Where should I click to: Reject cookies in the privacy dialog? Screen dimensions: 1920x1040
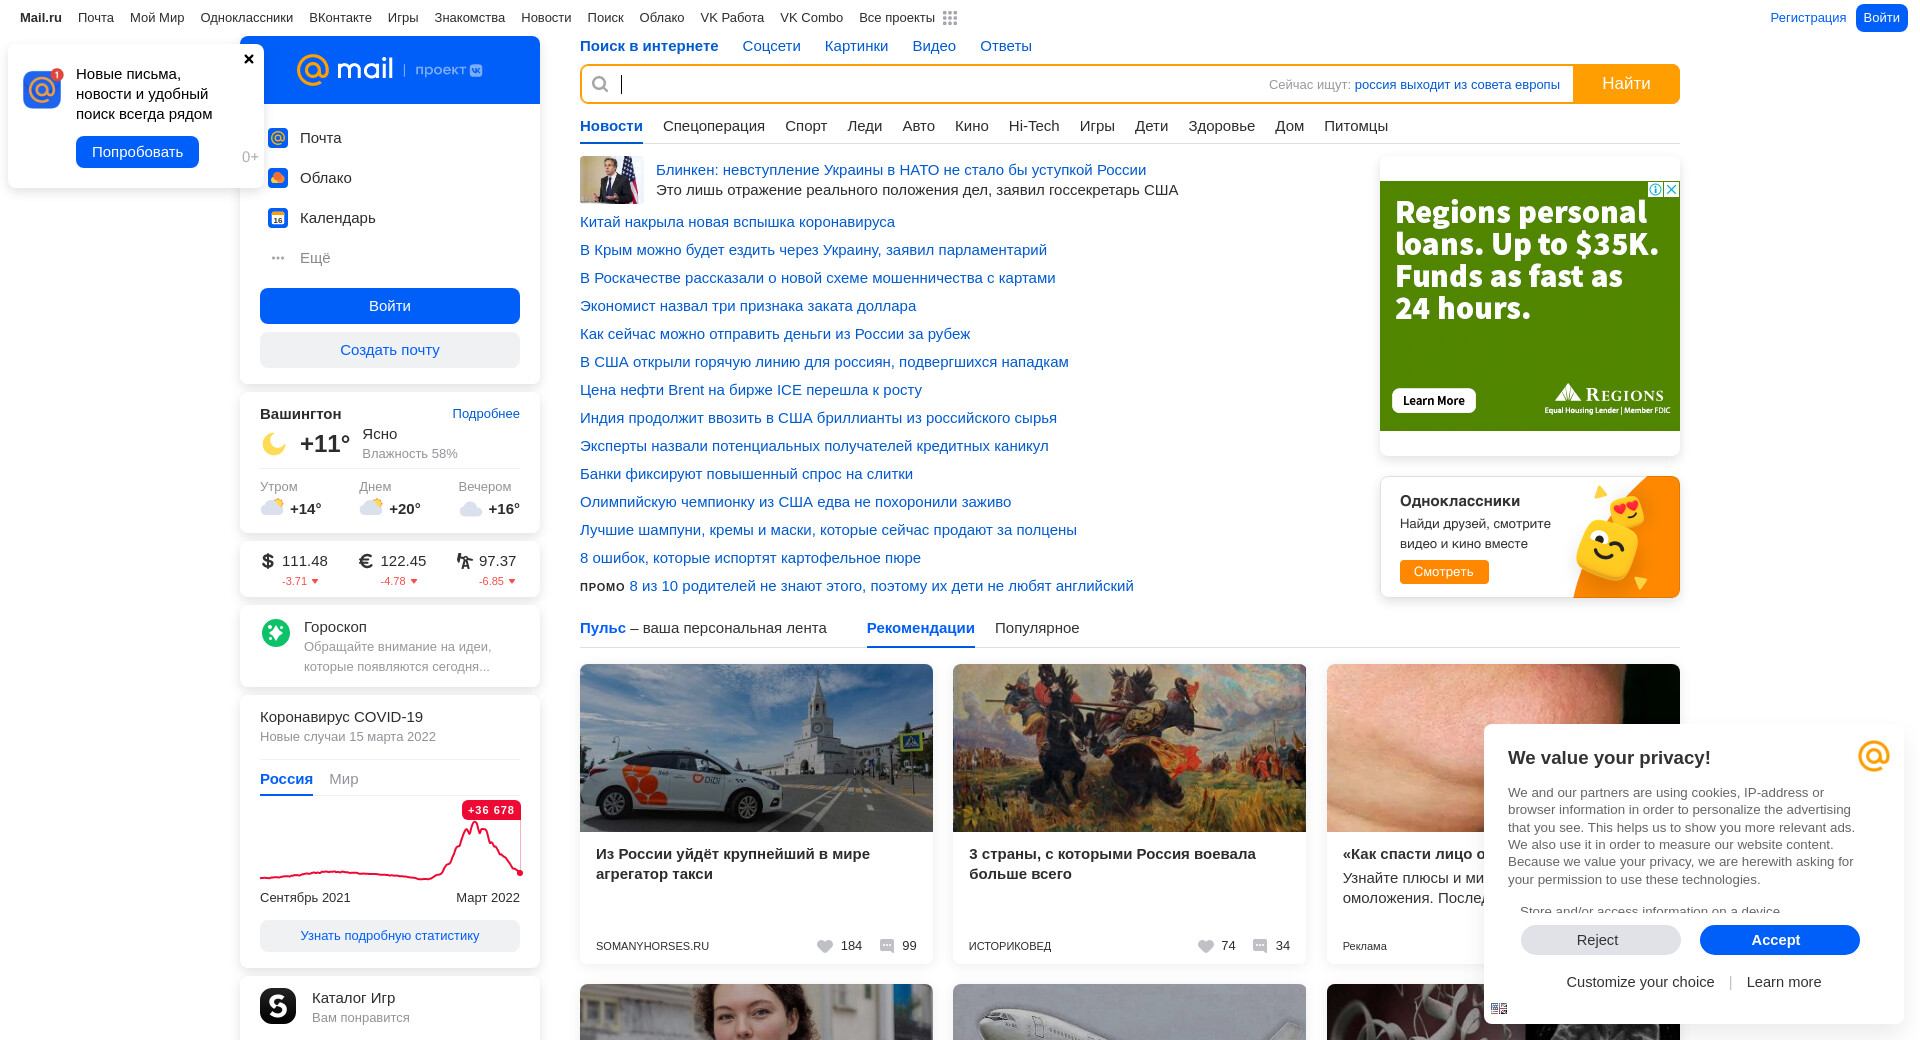click(1600, 940)
